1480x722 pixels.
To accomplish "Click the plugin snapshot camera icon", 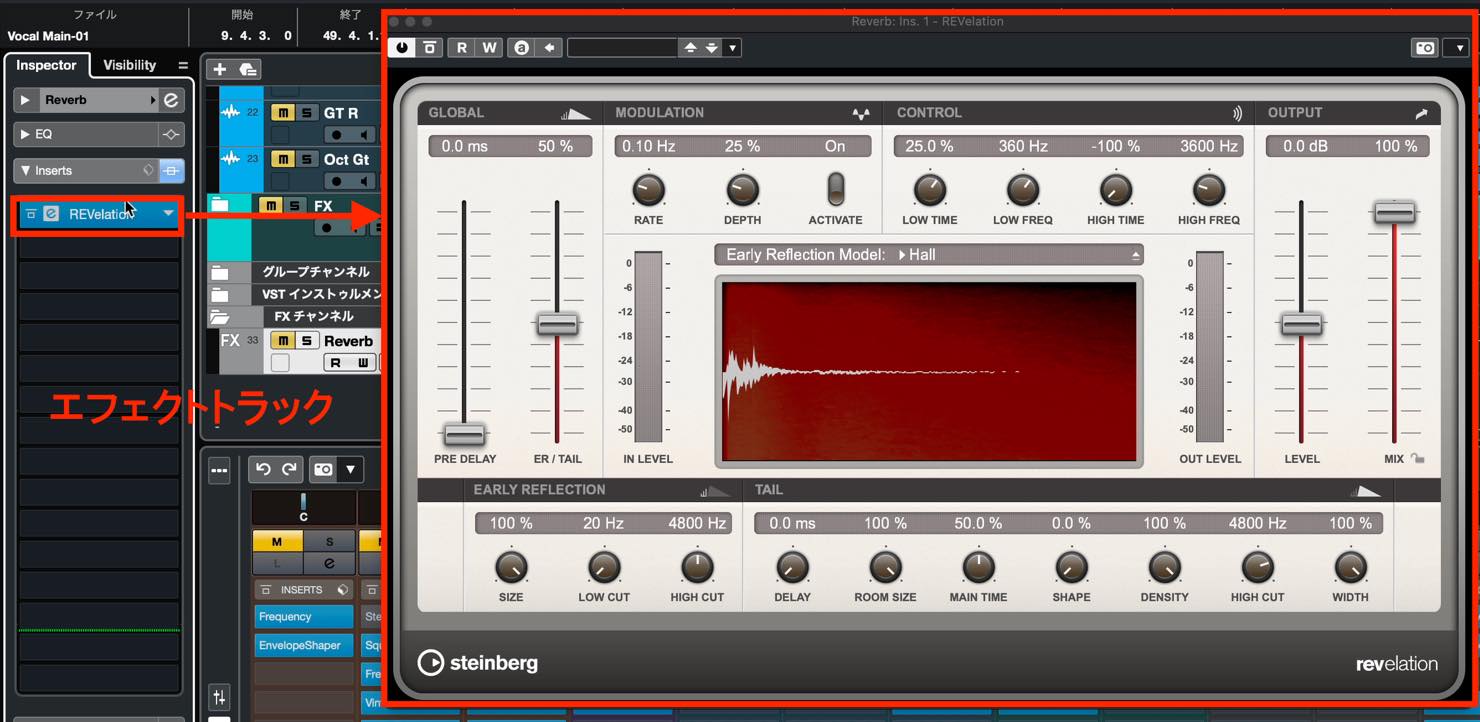I will (1425, 47).
